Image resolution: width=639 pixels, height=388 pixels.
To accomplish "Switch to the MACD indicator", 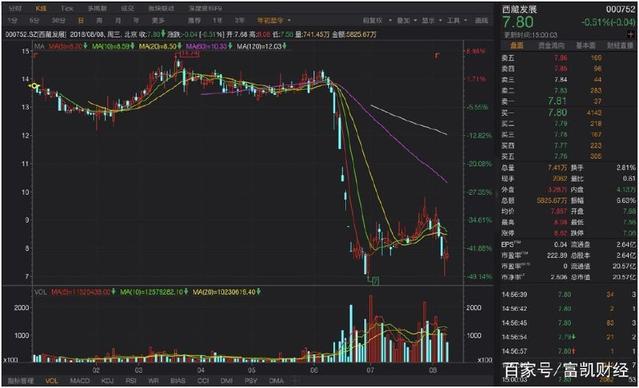I will 80,381.
